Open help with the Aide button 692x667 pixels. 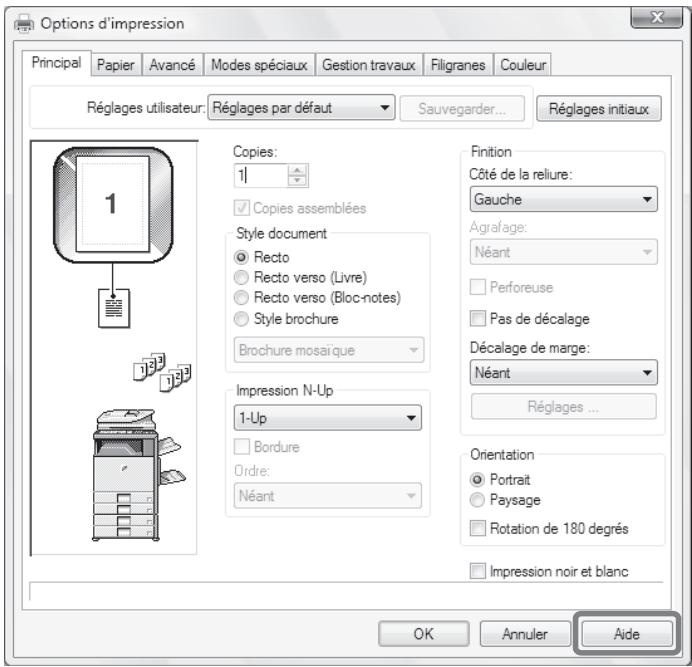[x=627, y=633]
